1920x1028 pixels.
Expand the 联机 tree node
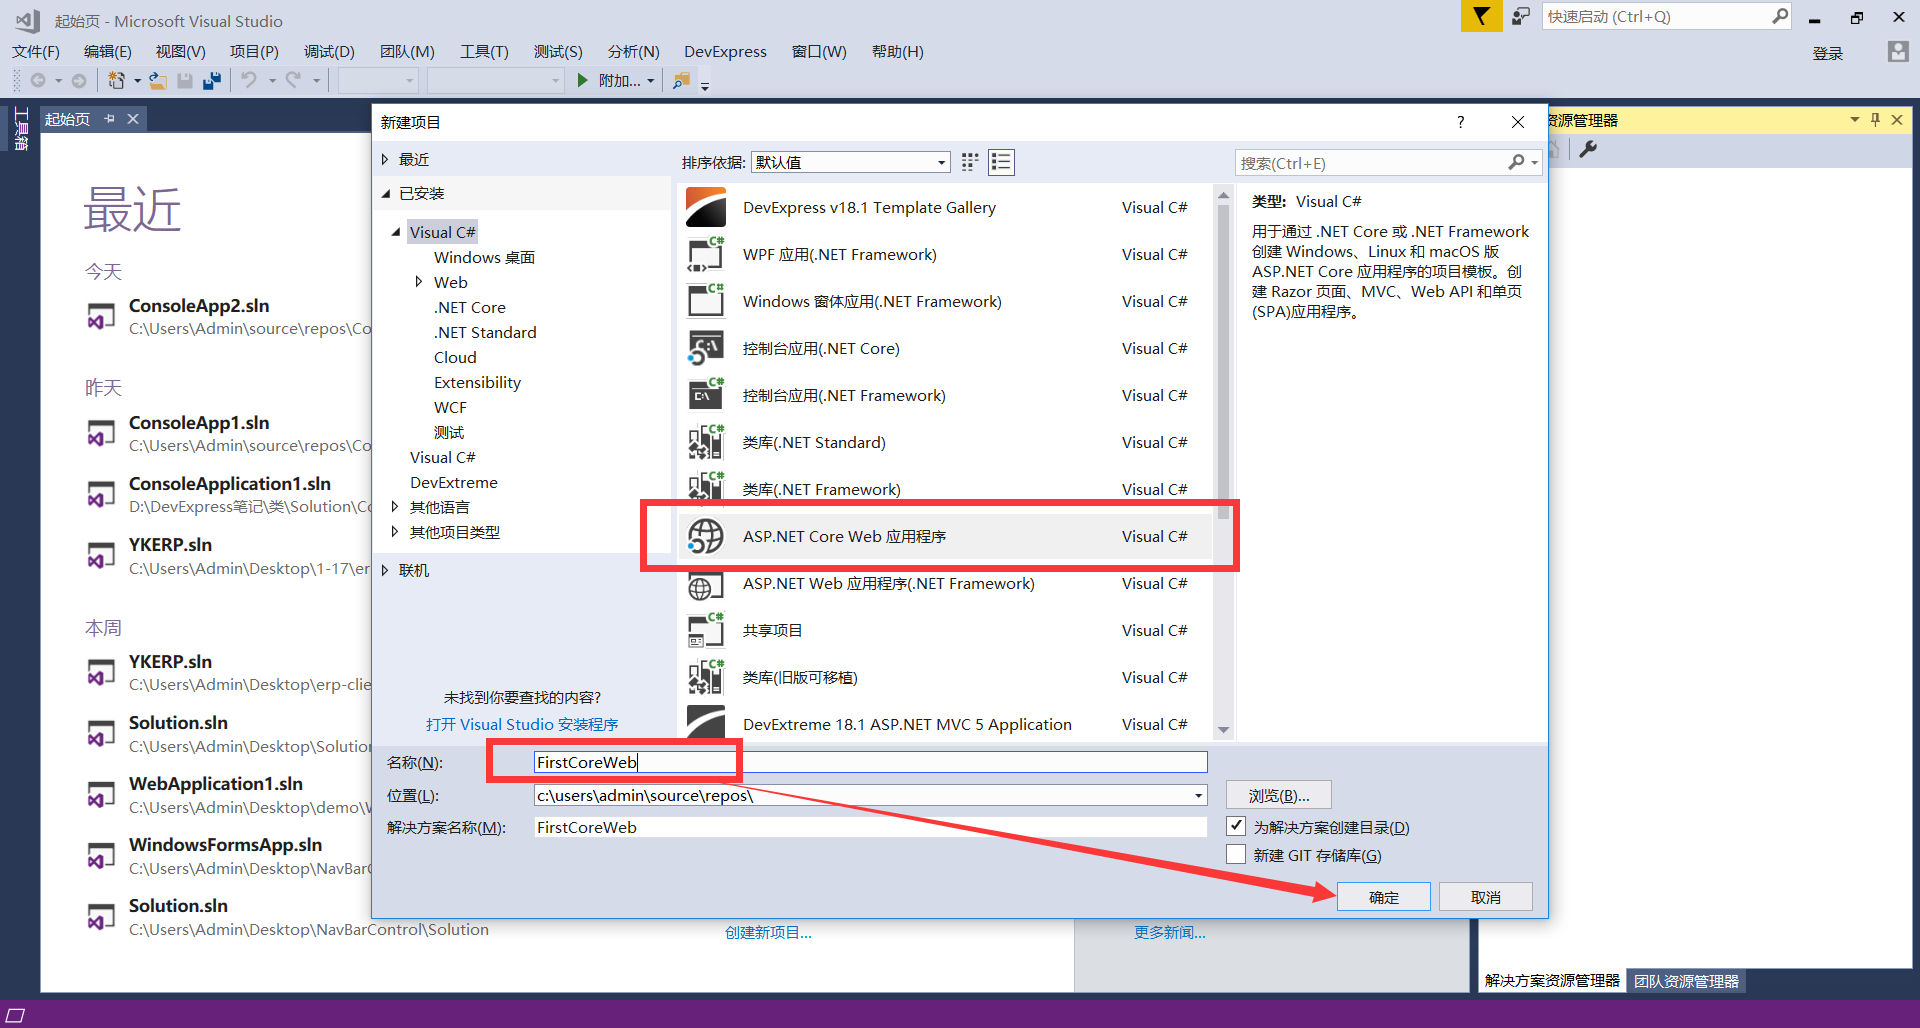(385, 570)
